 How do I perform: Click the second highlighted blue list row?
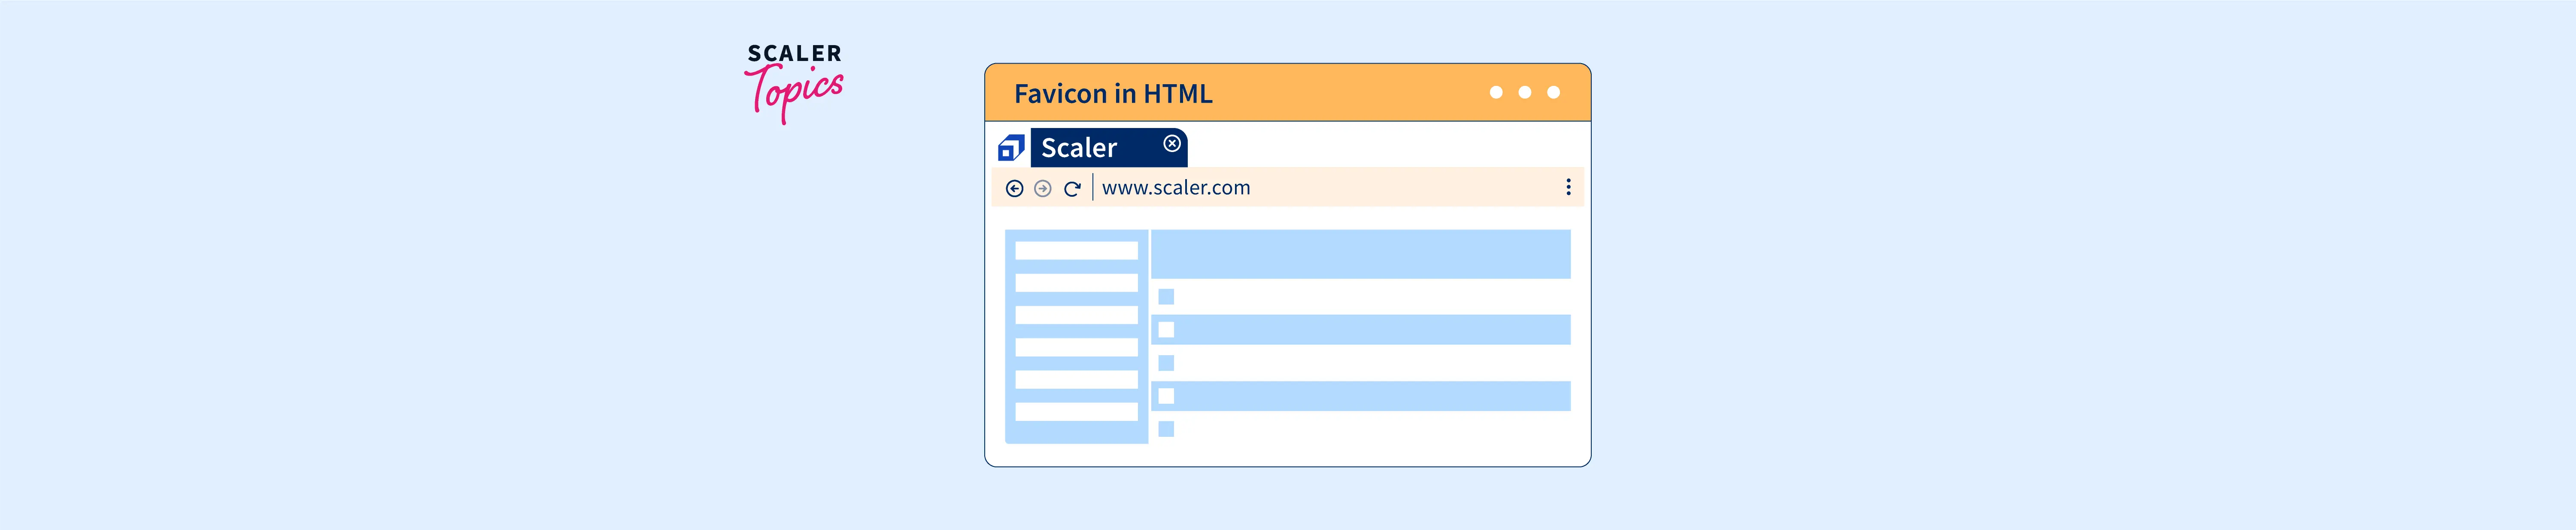(x=1370, y=396)
